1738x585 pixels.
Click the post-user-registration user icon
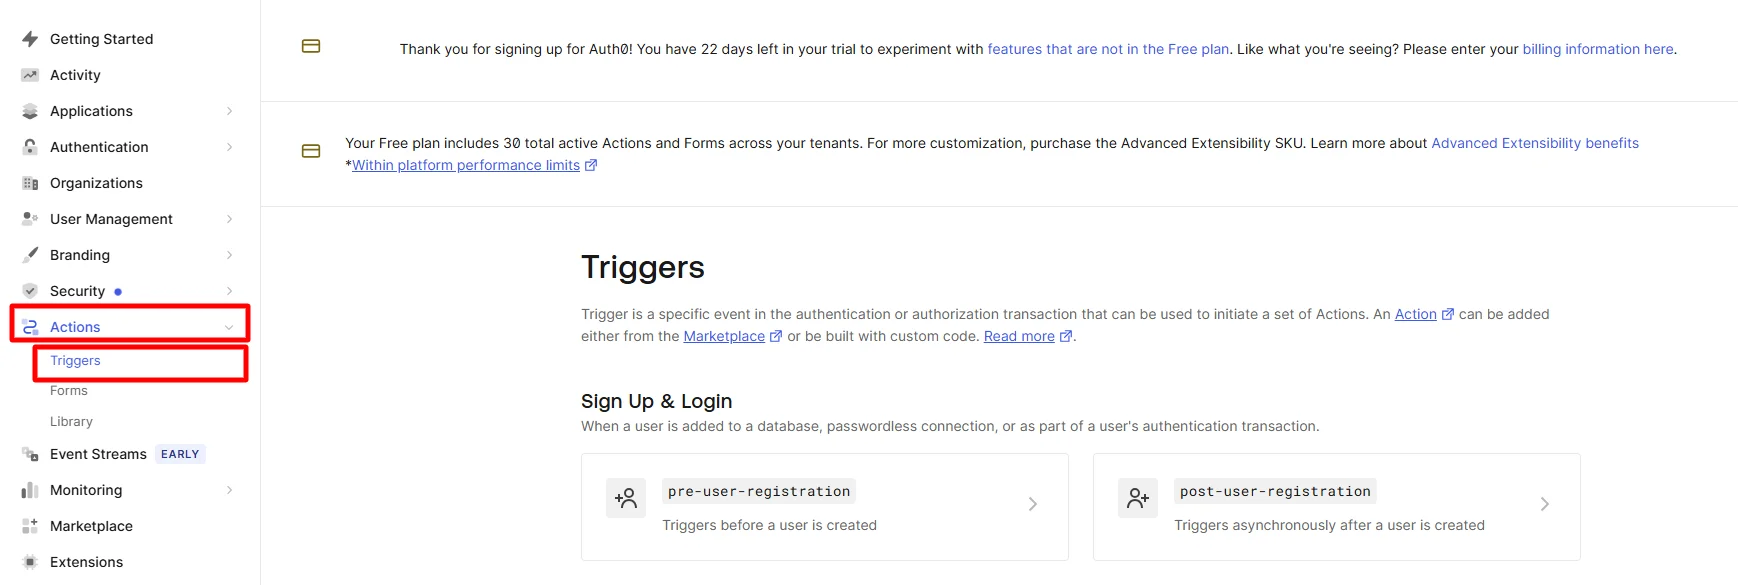(1137, 497)
